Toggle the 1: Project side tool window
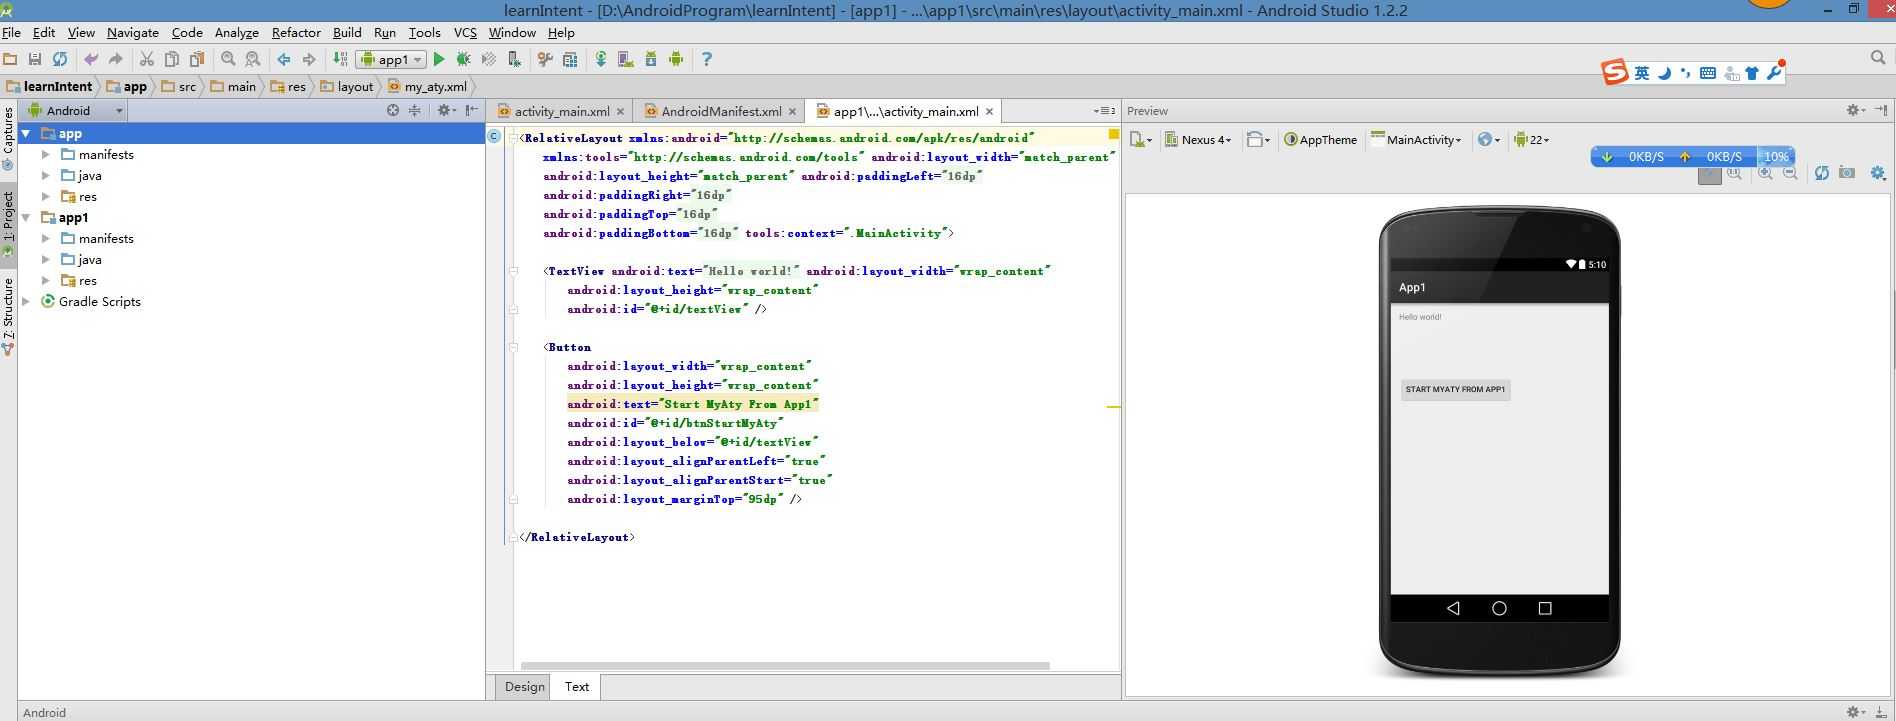This screenshot has height=721, width=1896. [8, 224]
